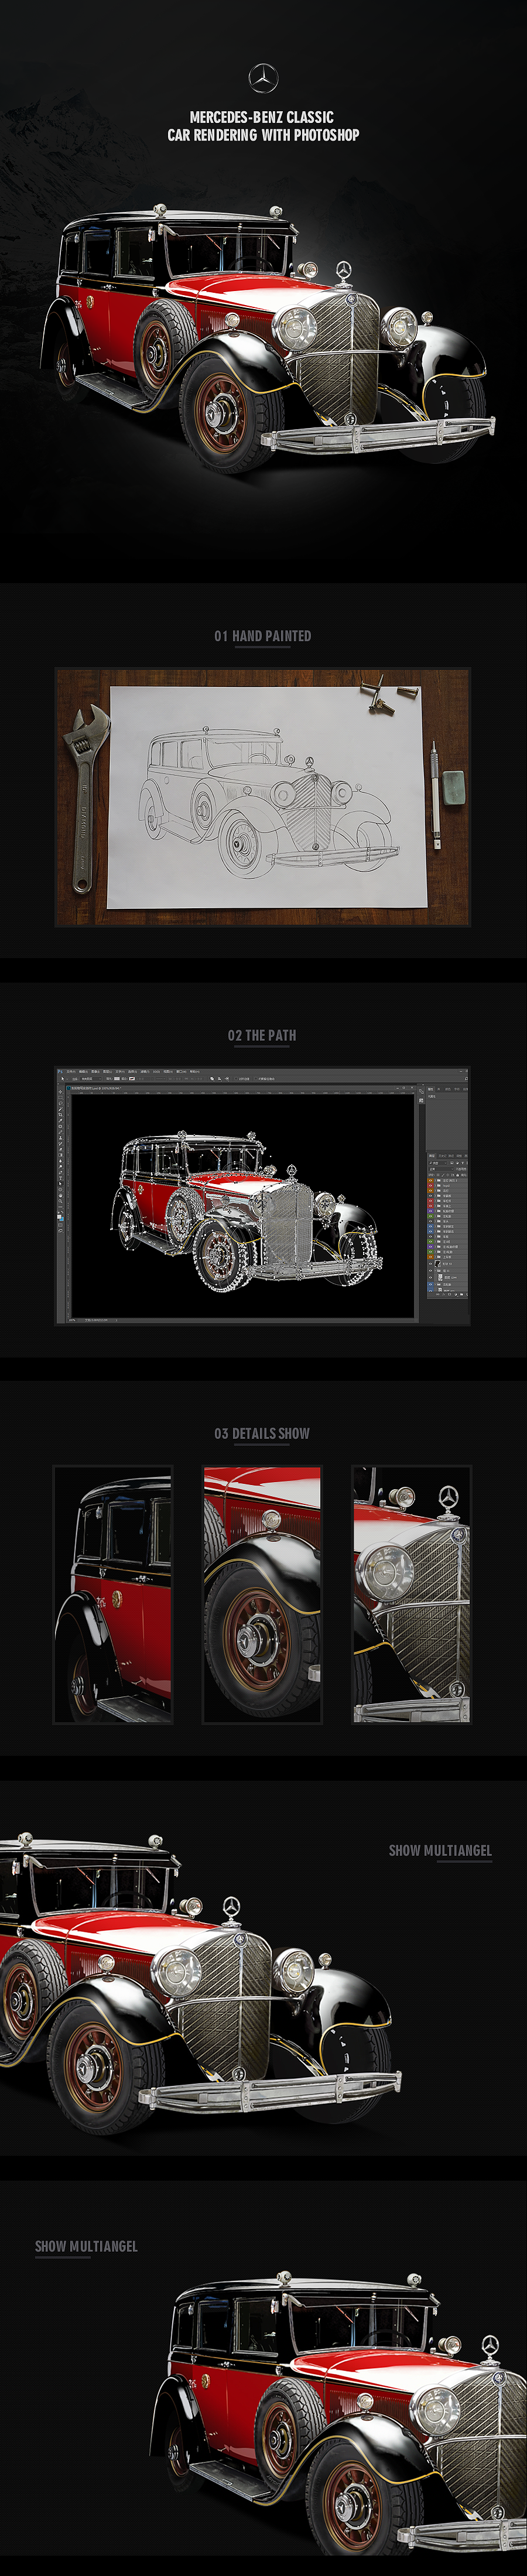Select the Eyedropper tool
The image size is (527, 2576).
tap(61, 1121)
